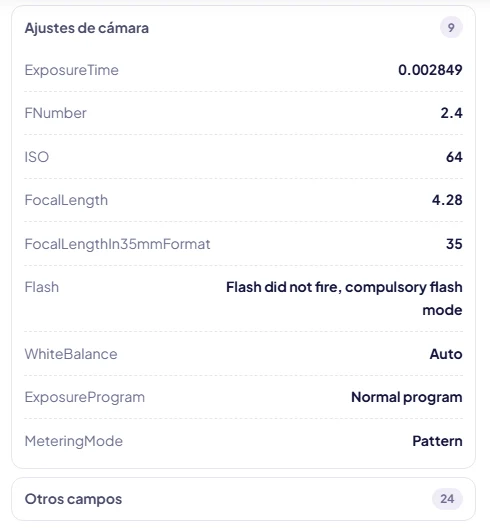Select the MeteringMode label
Viewport: 490px width, 530px height.
pyautogui.click(x=74, y=441)
